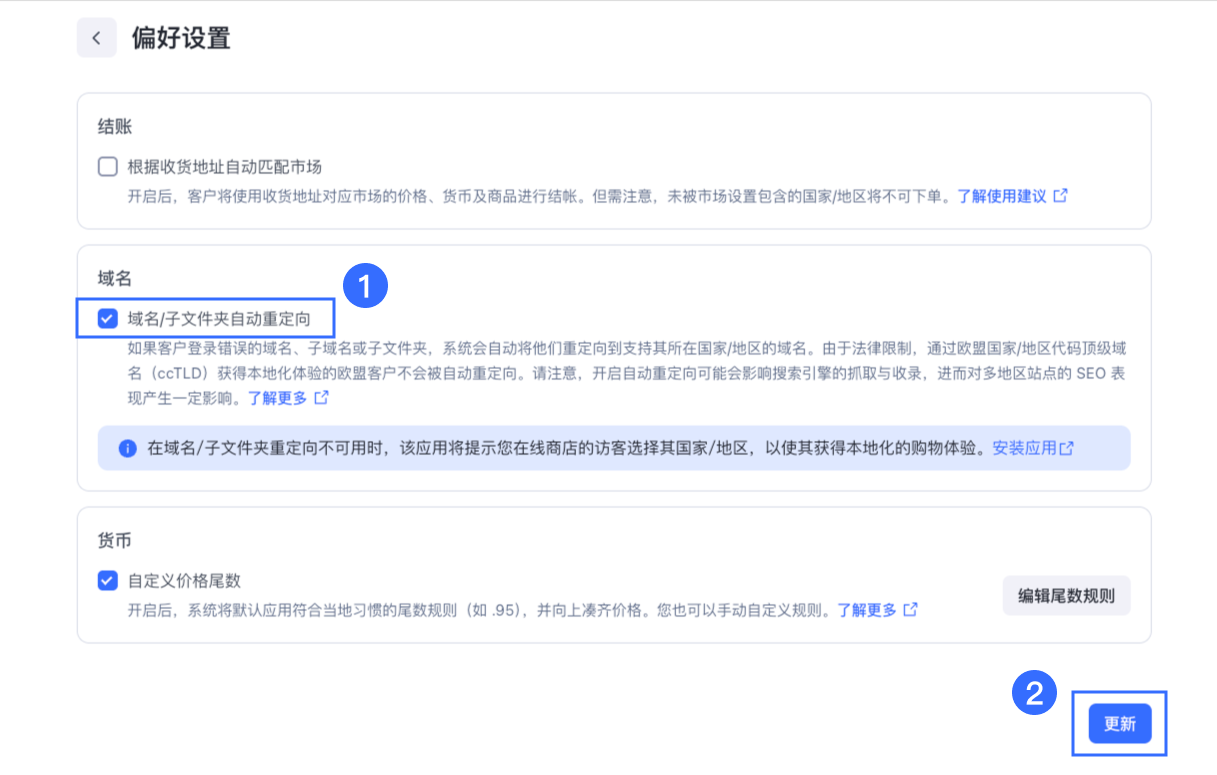Click external-link icon after 了解使用建议
The image size is (1217, 775).
tap(1060, 196)
